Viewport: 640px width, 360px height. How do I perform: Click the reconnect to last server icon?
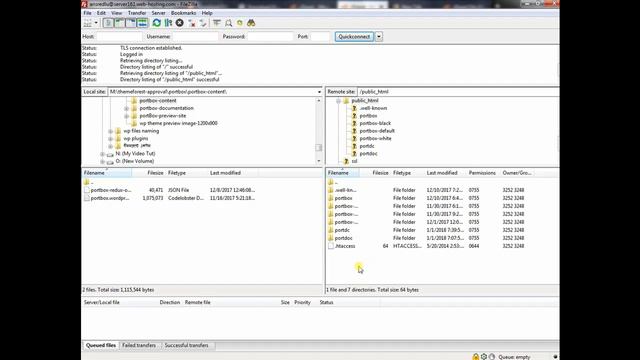[203, 23]
